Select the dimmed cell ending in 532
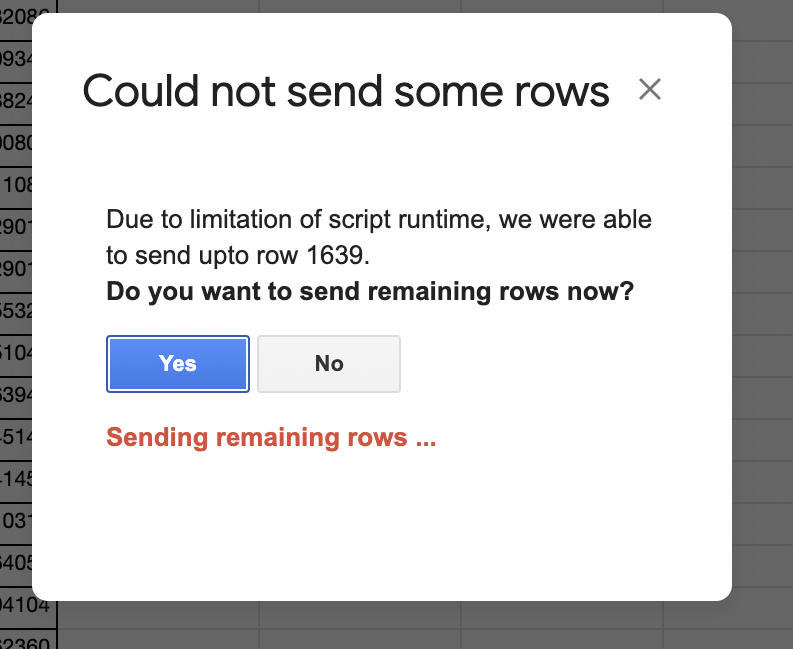The height and width of the screenshot is (649, 793). [16, 311]
